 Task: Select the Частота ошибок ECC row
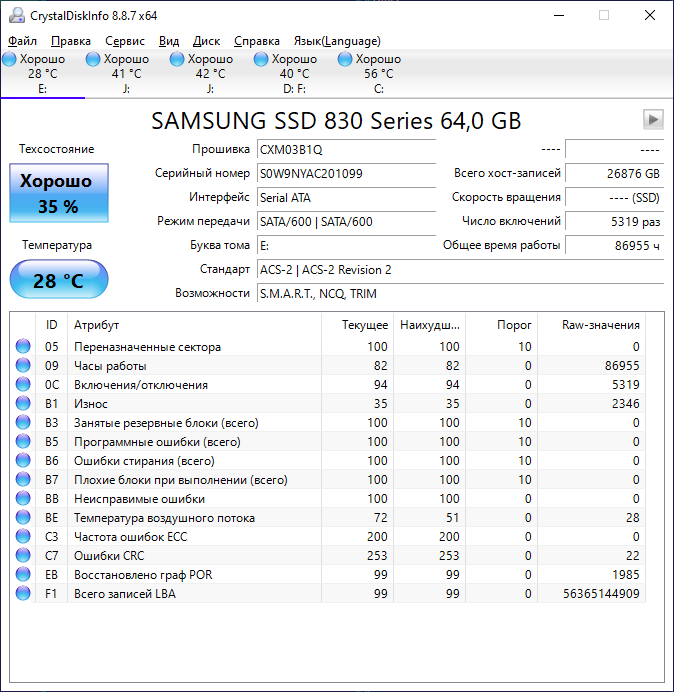tap(328, 536)
